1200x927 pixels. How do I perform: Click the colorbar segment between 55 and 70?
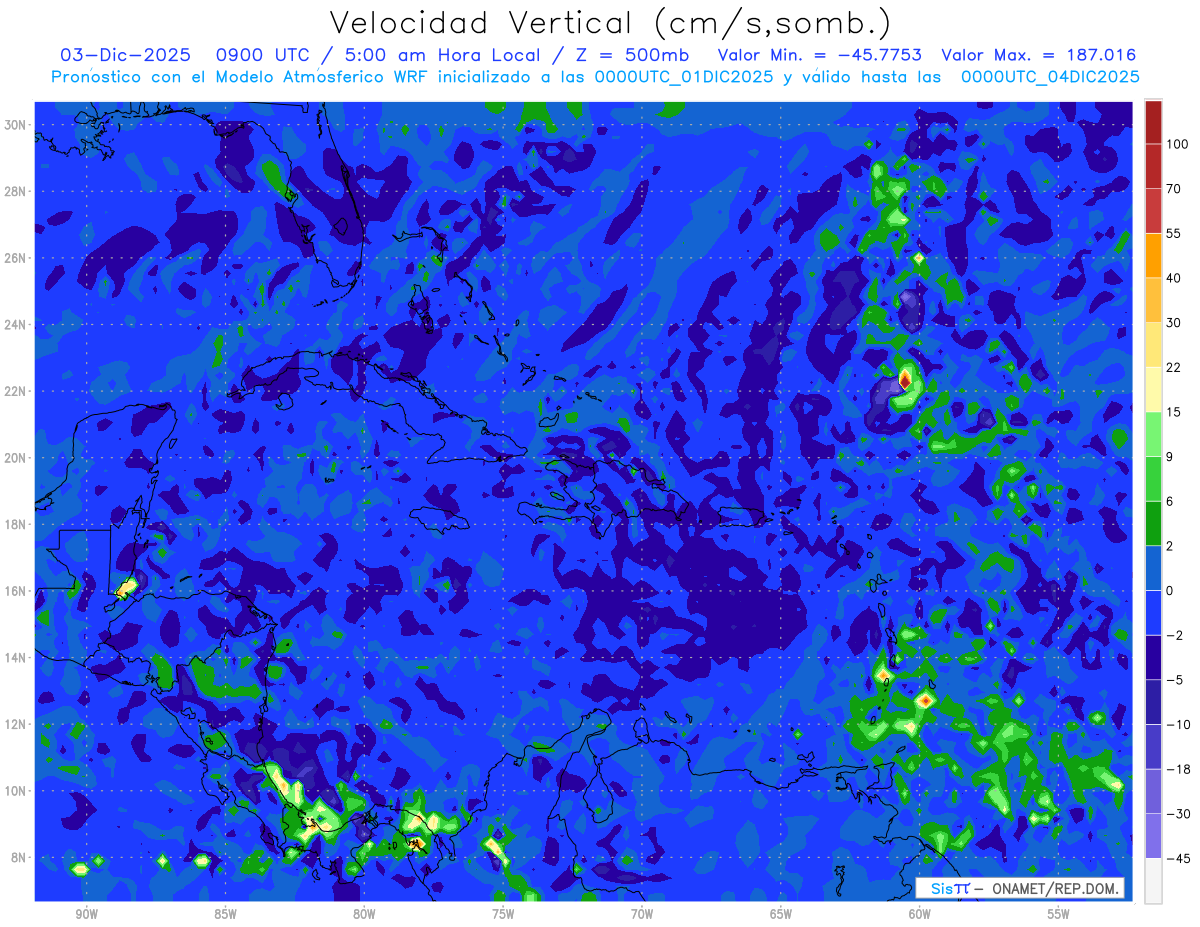[1153, 211]
